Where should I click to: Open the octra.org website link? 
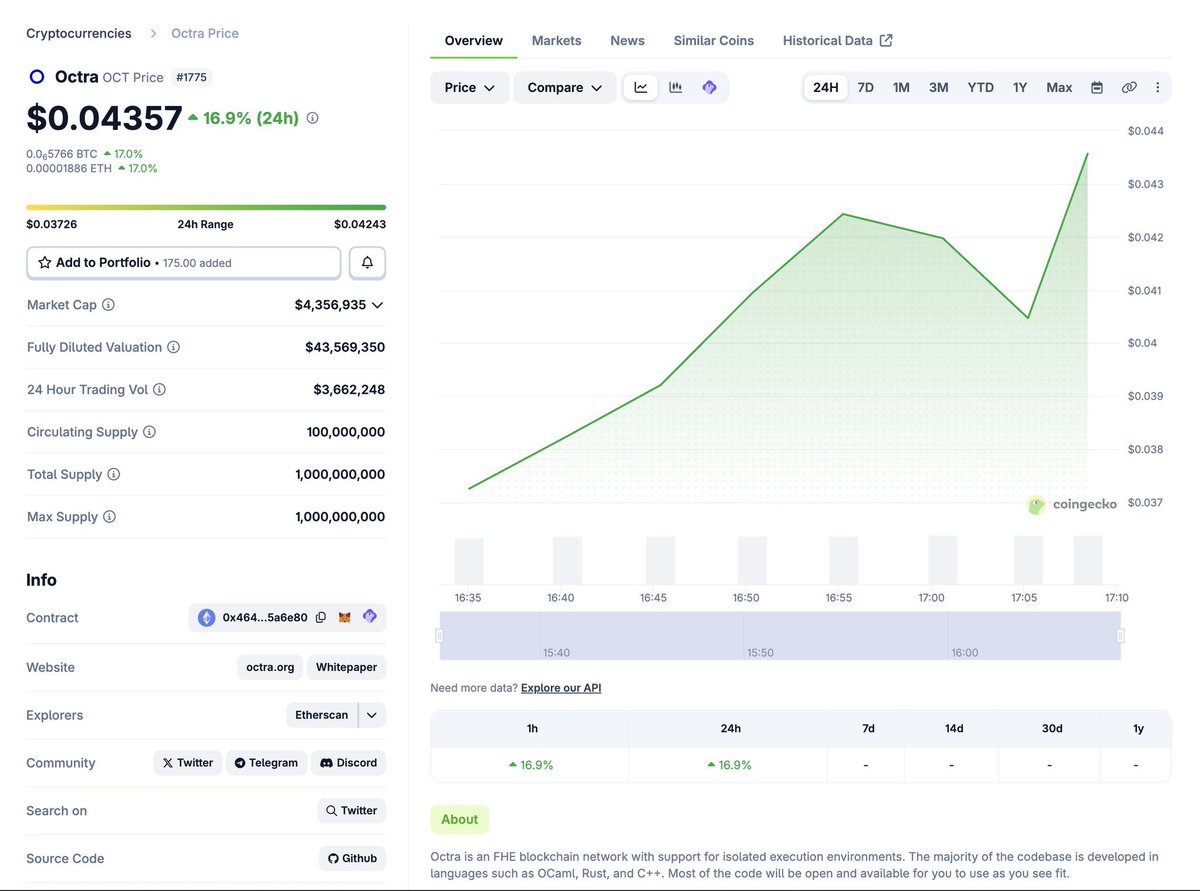coord(271,667)
